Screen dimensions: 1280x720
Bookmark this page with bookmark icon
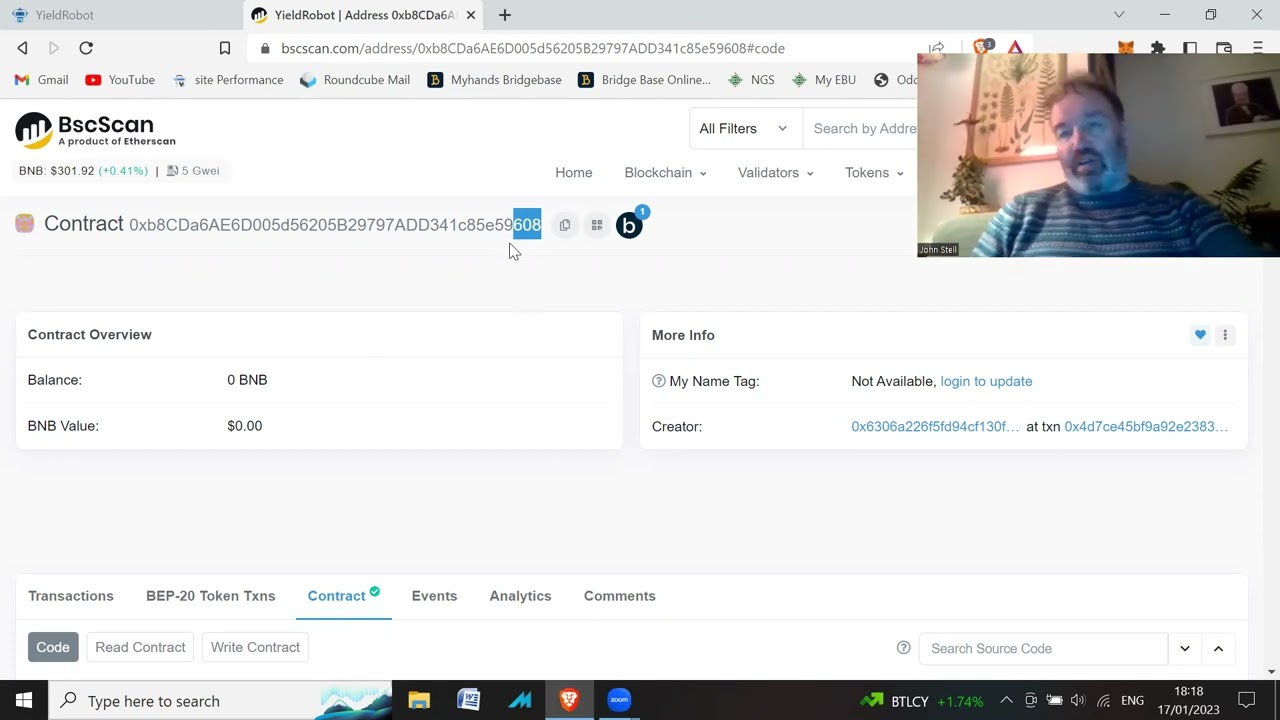tap(225, 48)
